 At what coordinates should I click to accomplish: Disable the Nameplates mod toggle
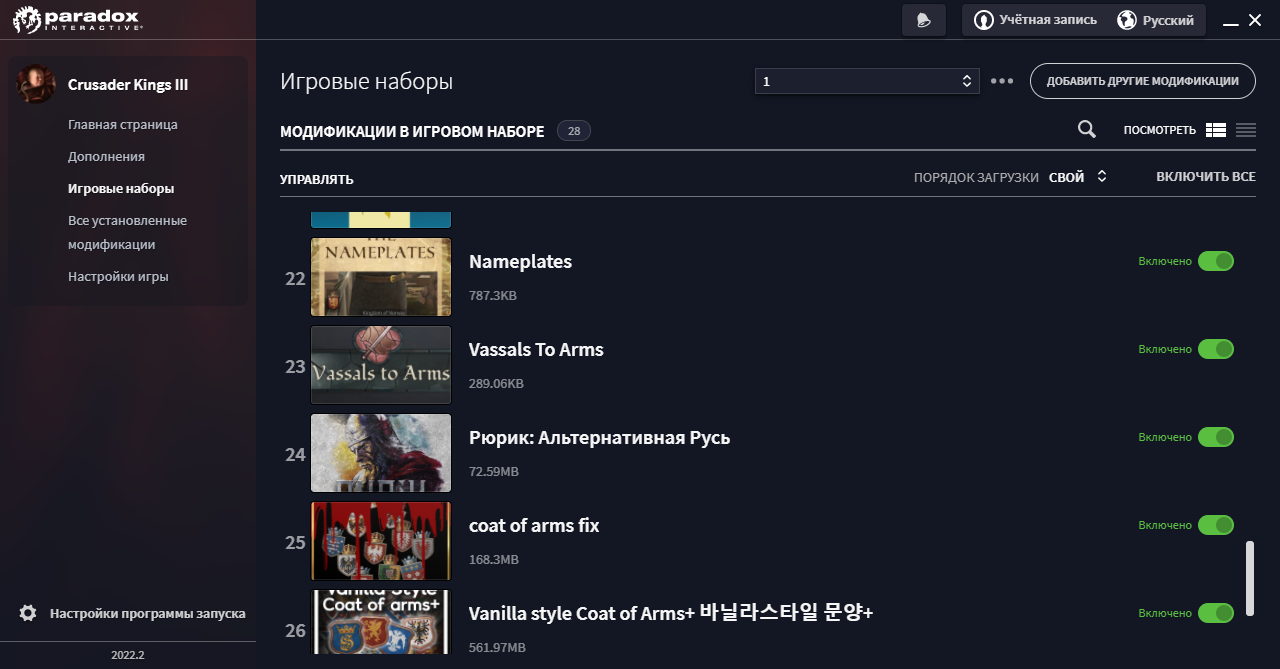pos(1216,261)
